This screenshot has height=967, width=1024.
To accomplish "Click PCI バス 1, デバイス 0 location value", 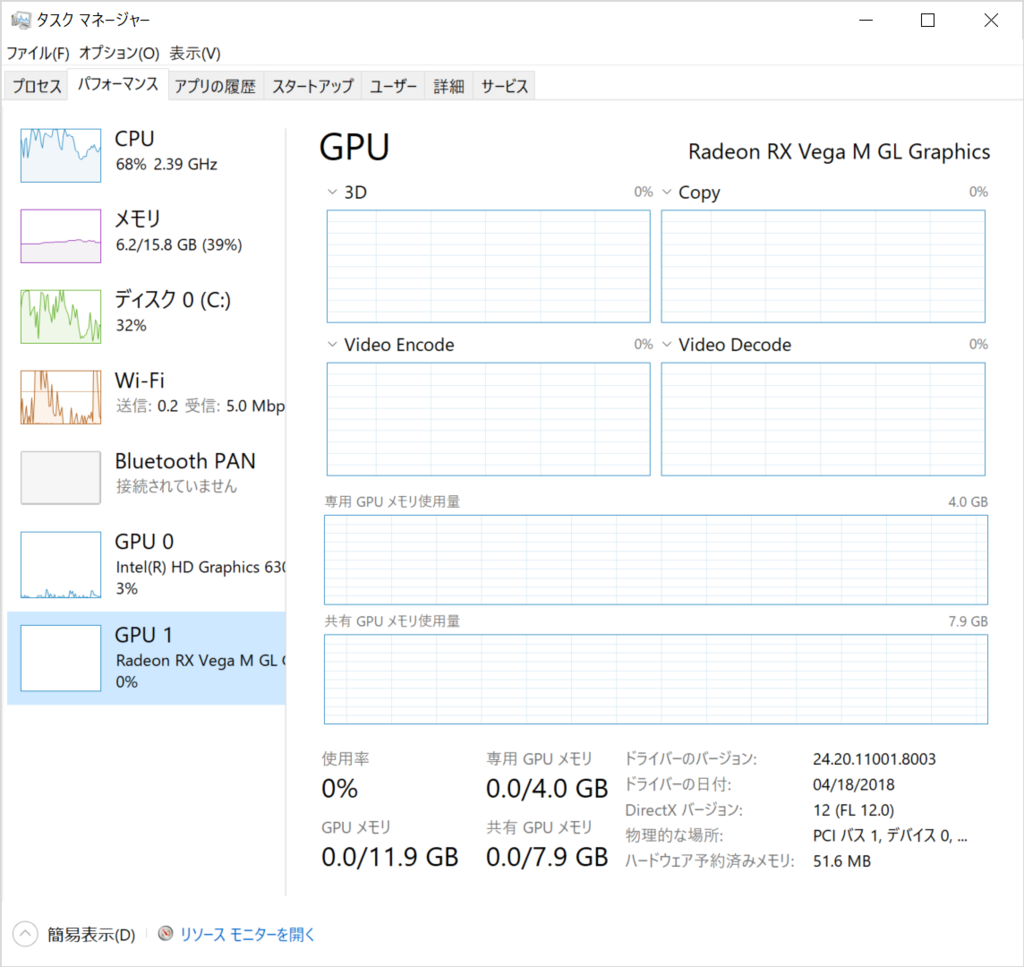I will point(890,835).
